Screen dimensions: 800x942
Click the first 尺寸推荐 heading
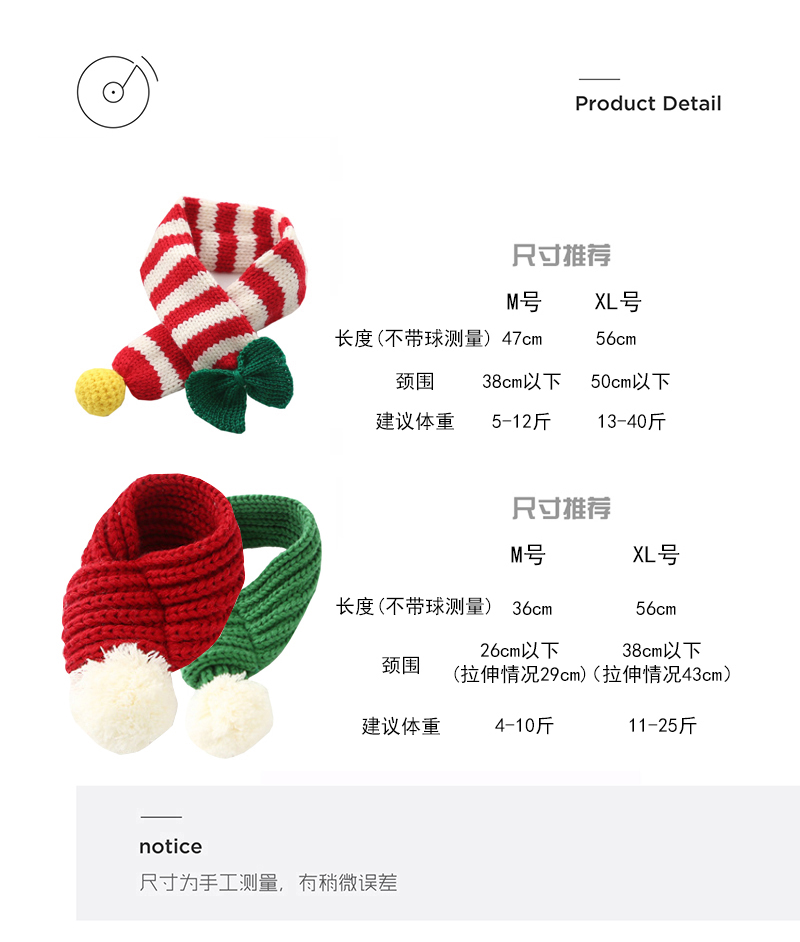click(561, 255)
